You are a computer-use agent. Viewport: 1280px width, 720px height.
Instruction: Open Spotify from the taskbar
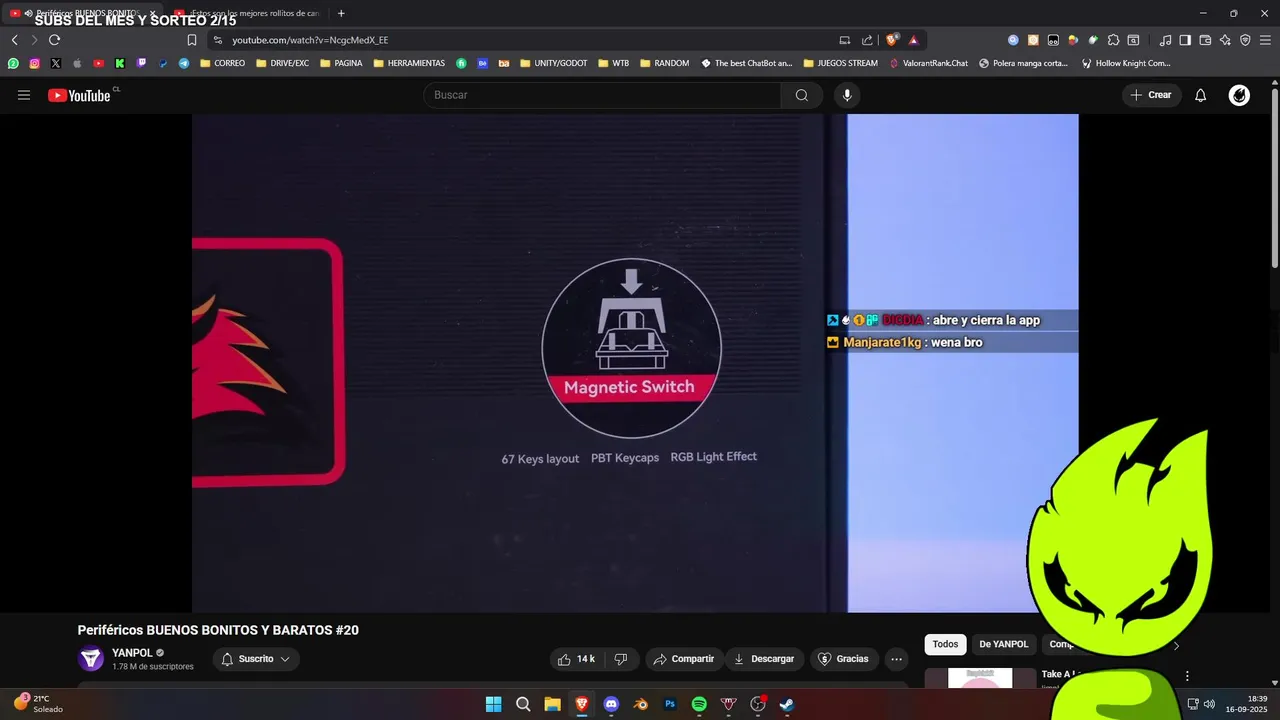pos(699,704)
